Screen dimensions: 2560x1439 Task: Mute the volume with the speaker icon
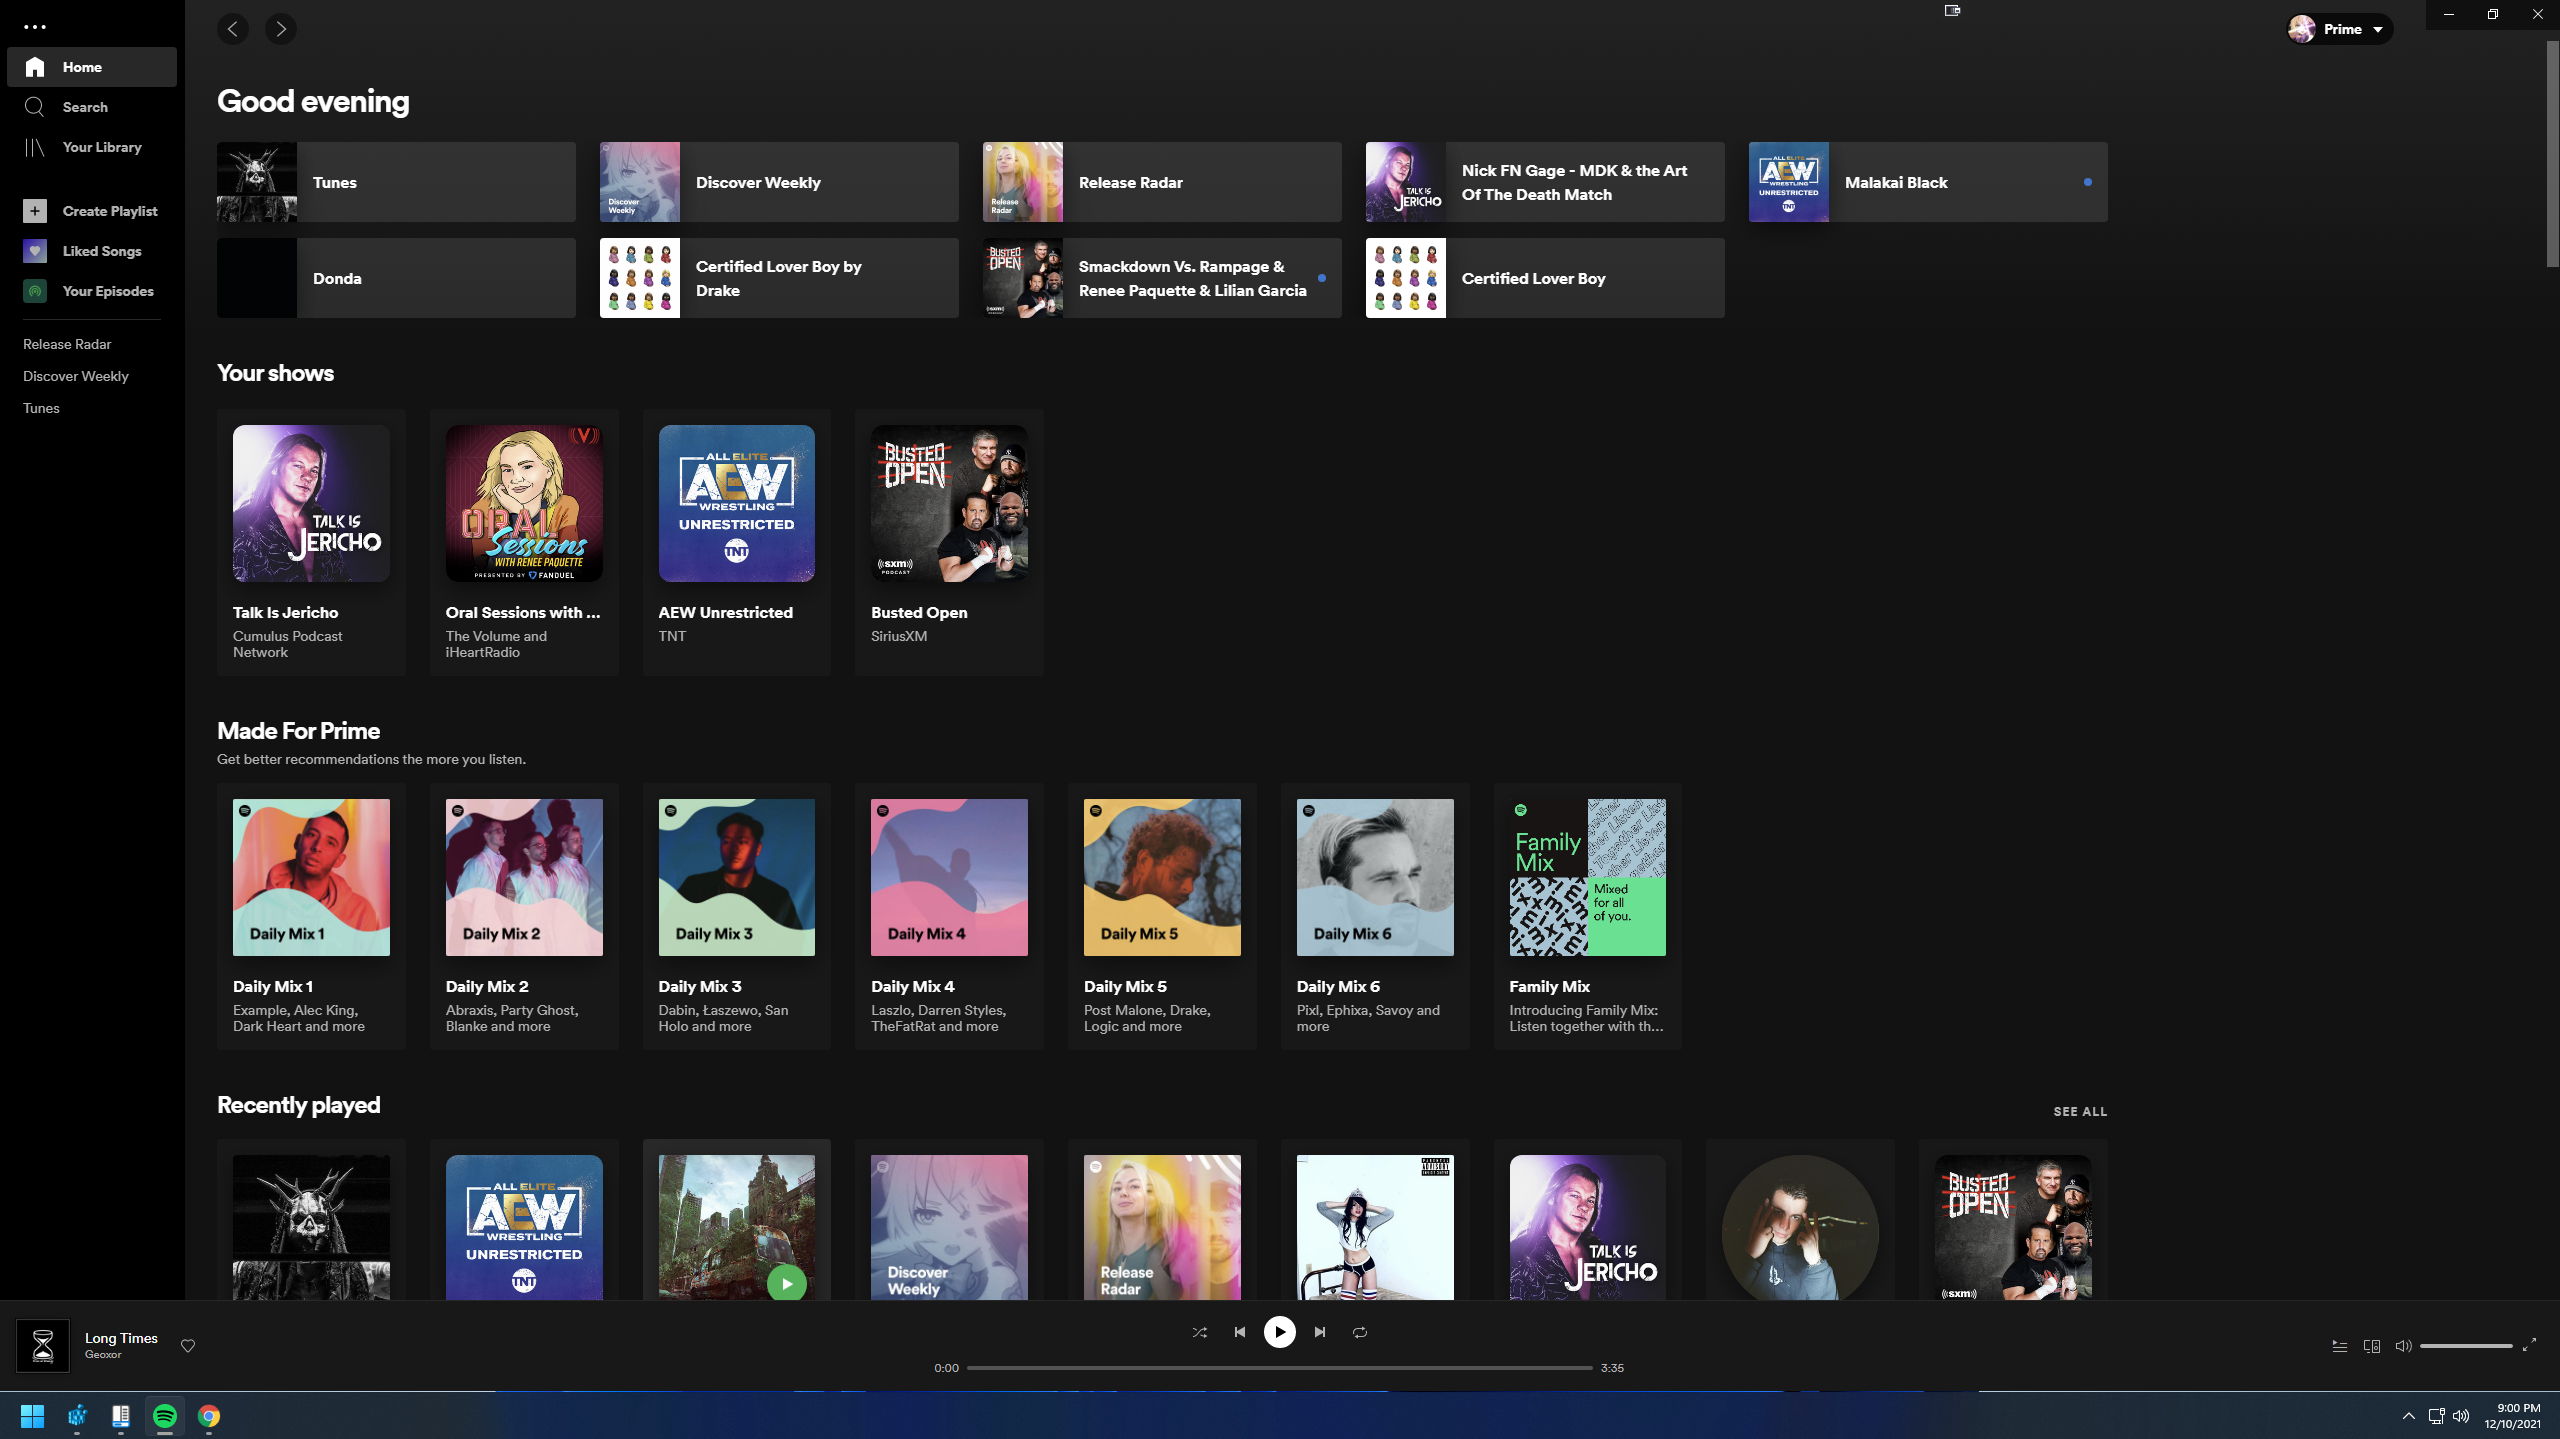tap(2404, 1346)
